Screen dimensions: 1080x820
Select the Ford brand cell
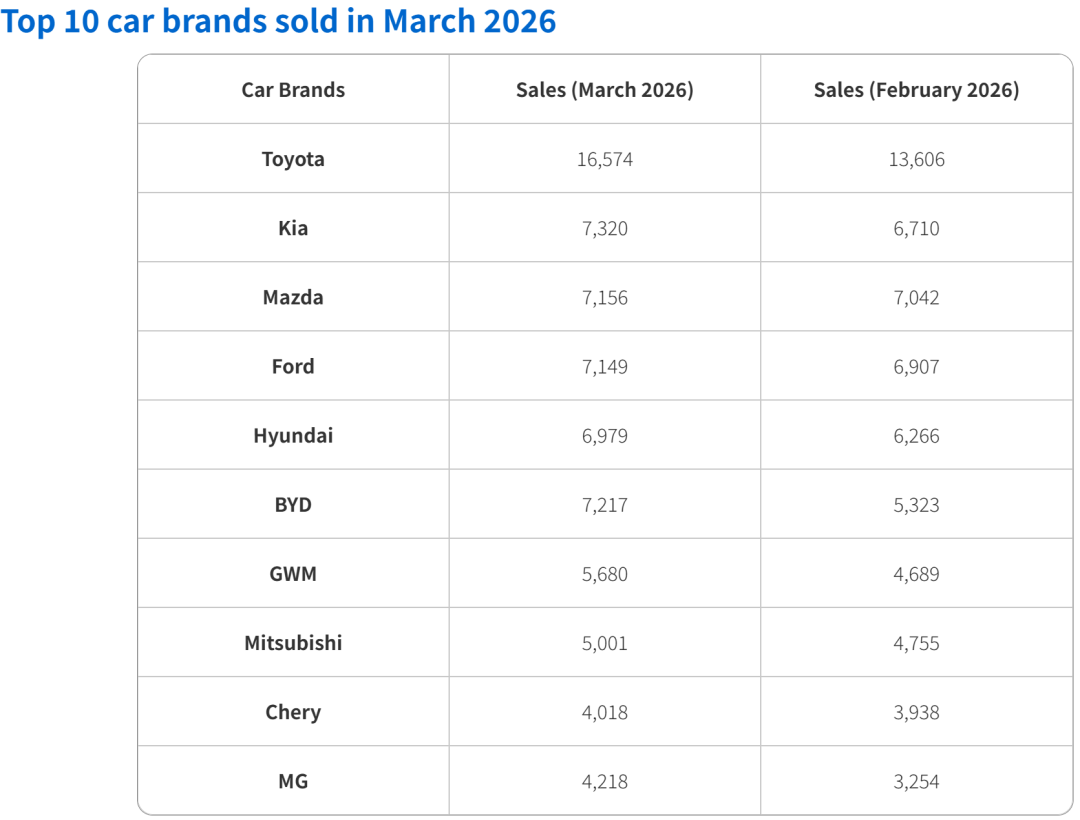(293, 366)
